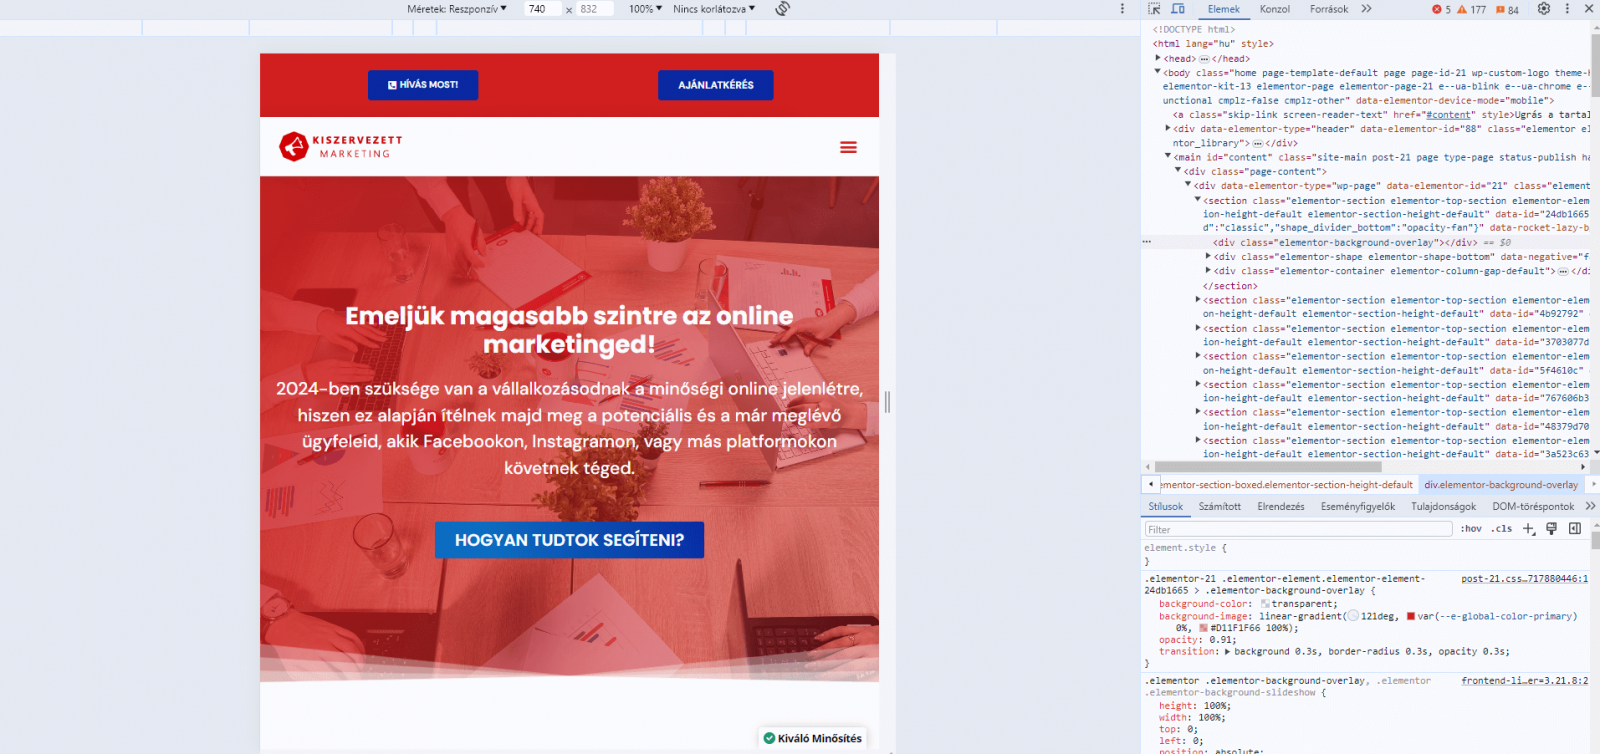Image resolution: width=1600 pixels, height=754 pixels.
Task: Open the Elrendezés tab
Action: tap(1281, 506)
